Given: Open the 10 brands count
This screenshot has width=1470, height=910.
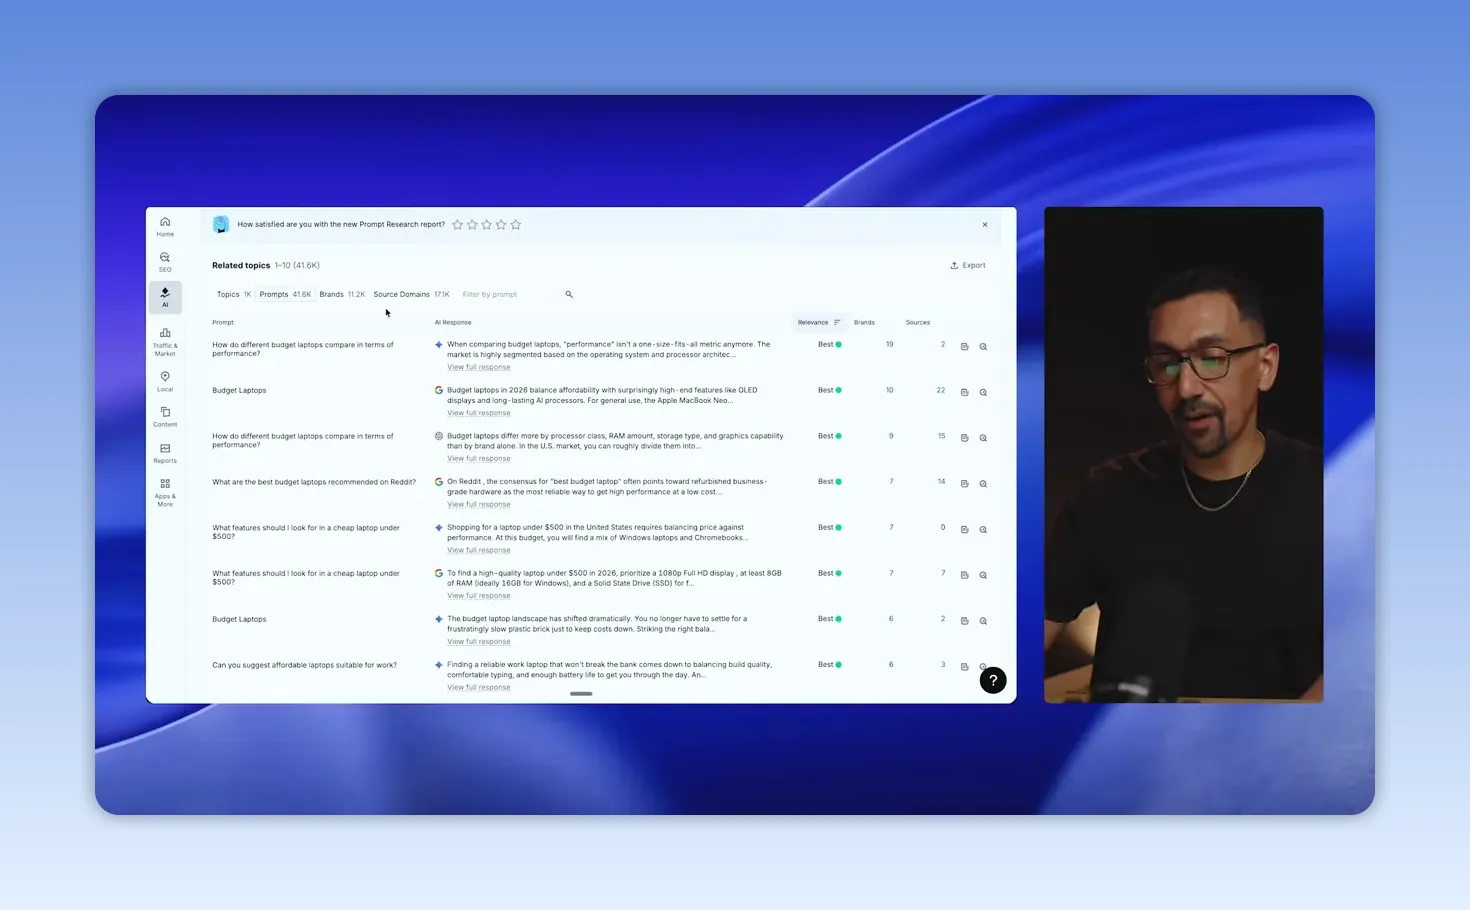Looking at the screenshot, I should pyautogui.click(x=890, y=390).
